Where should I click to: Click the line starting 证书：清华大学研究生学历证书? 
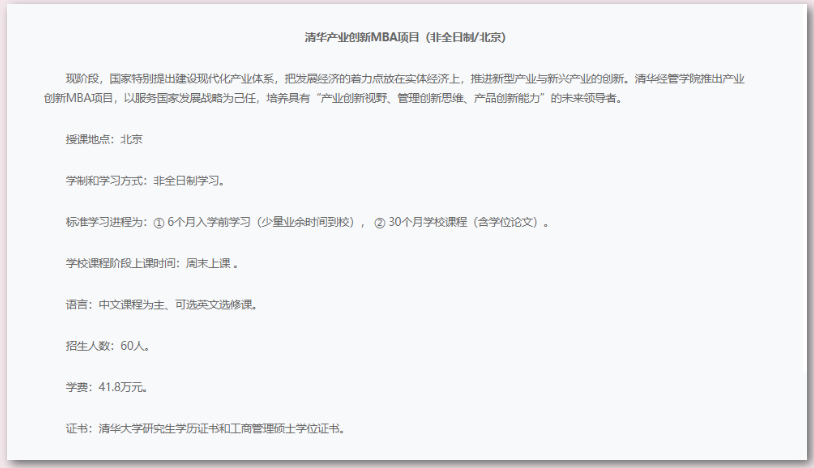pos(205,429)
